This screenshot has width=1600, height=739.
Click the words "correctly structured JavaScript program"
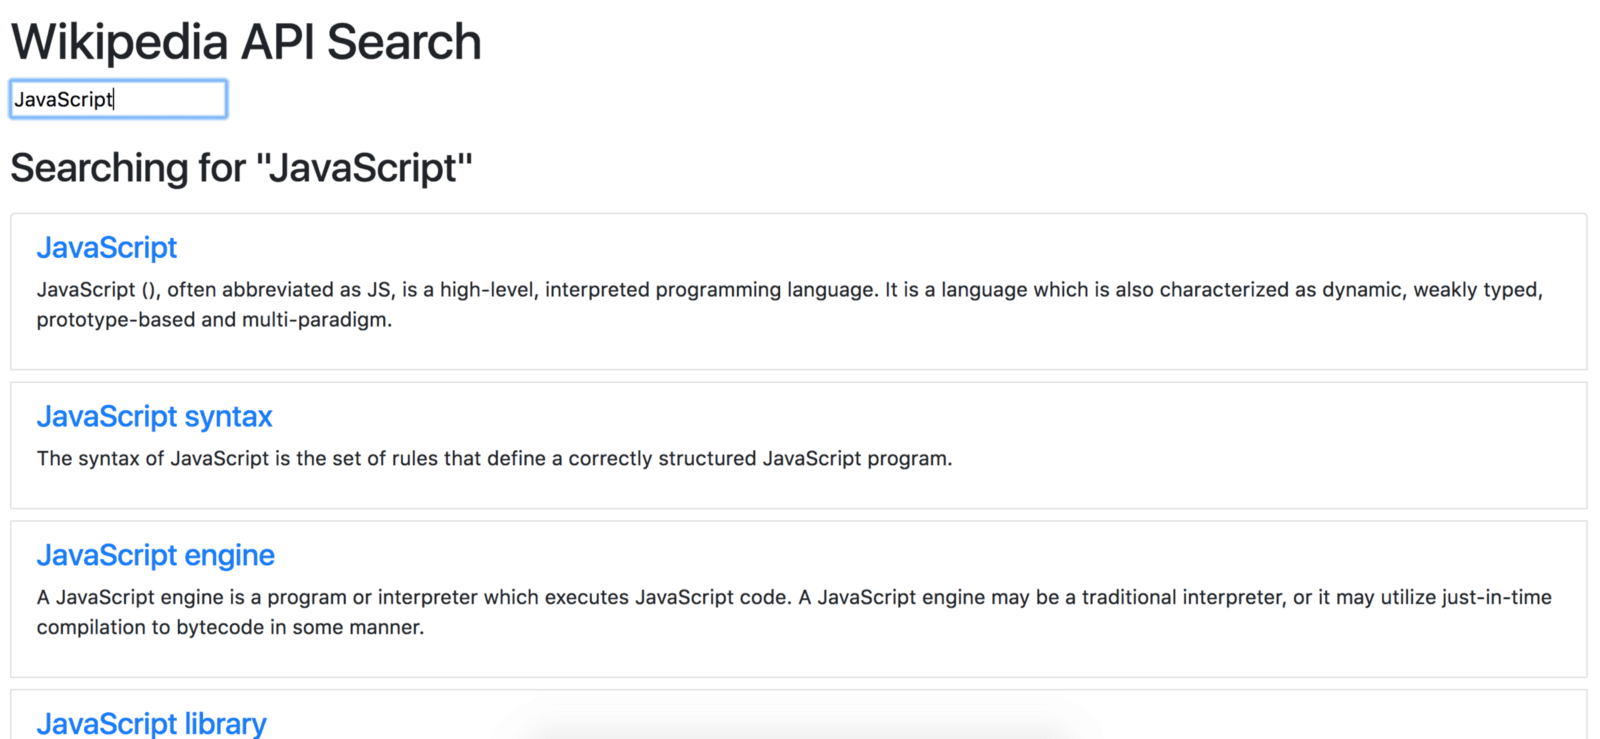pos(760,459)
